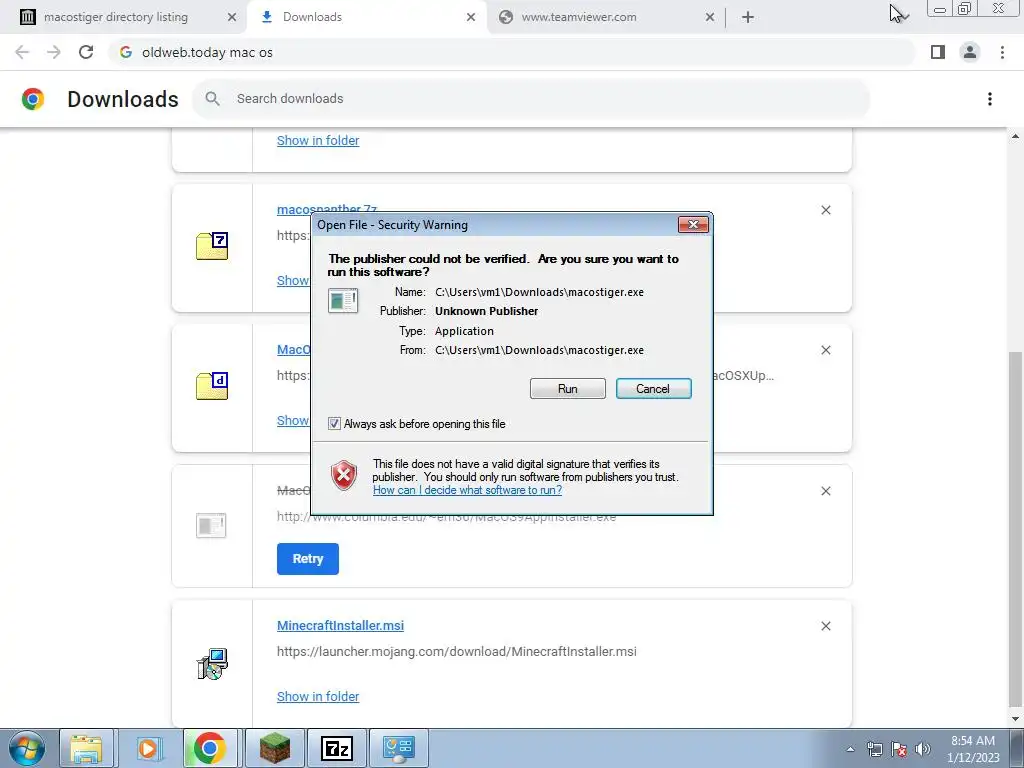Screen dimensions: 1024x768
Task: Close the Security Warning dialog with X
Action: (693, 225)
